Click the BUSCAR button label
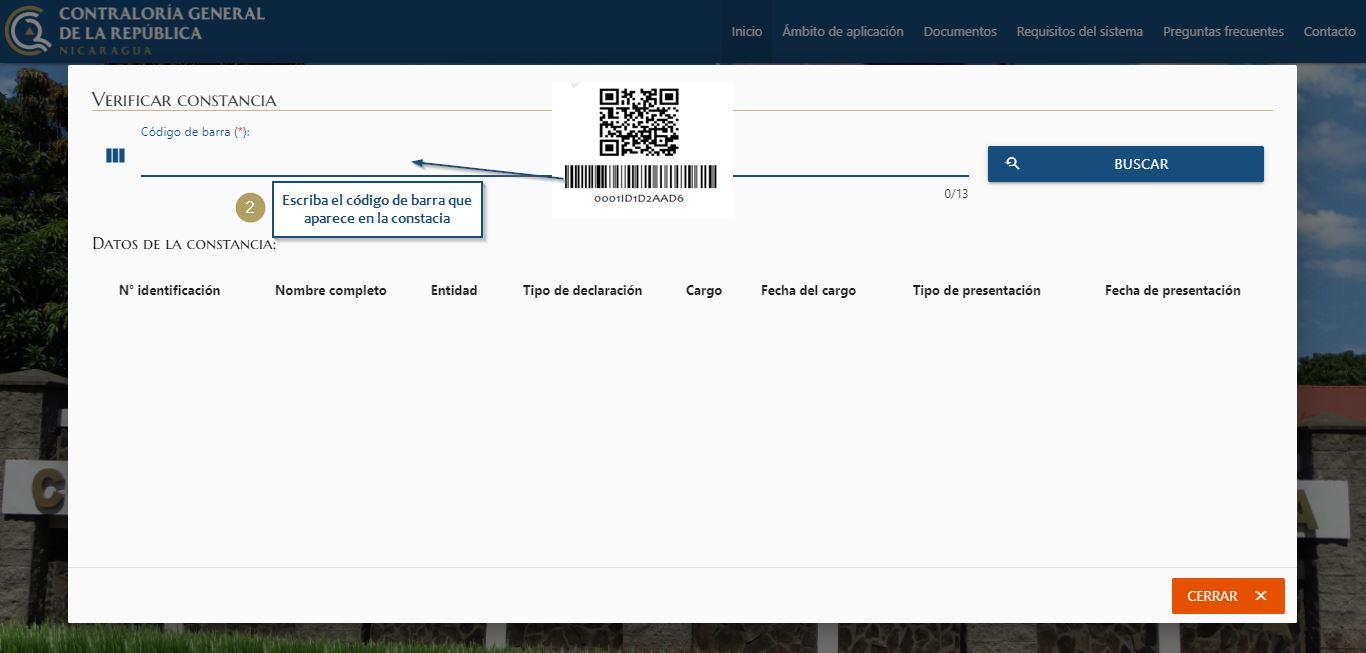The width and height of the screenshot is (1366, 653). pos(1141,164)
